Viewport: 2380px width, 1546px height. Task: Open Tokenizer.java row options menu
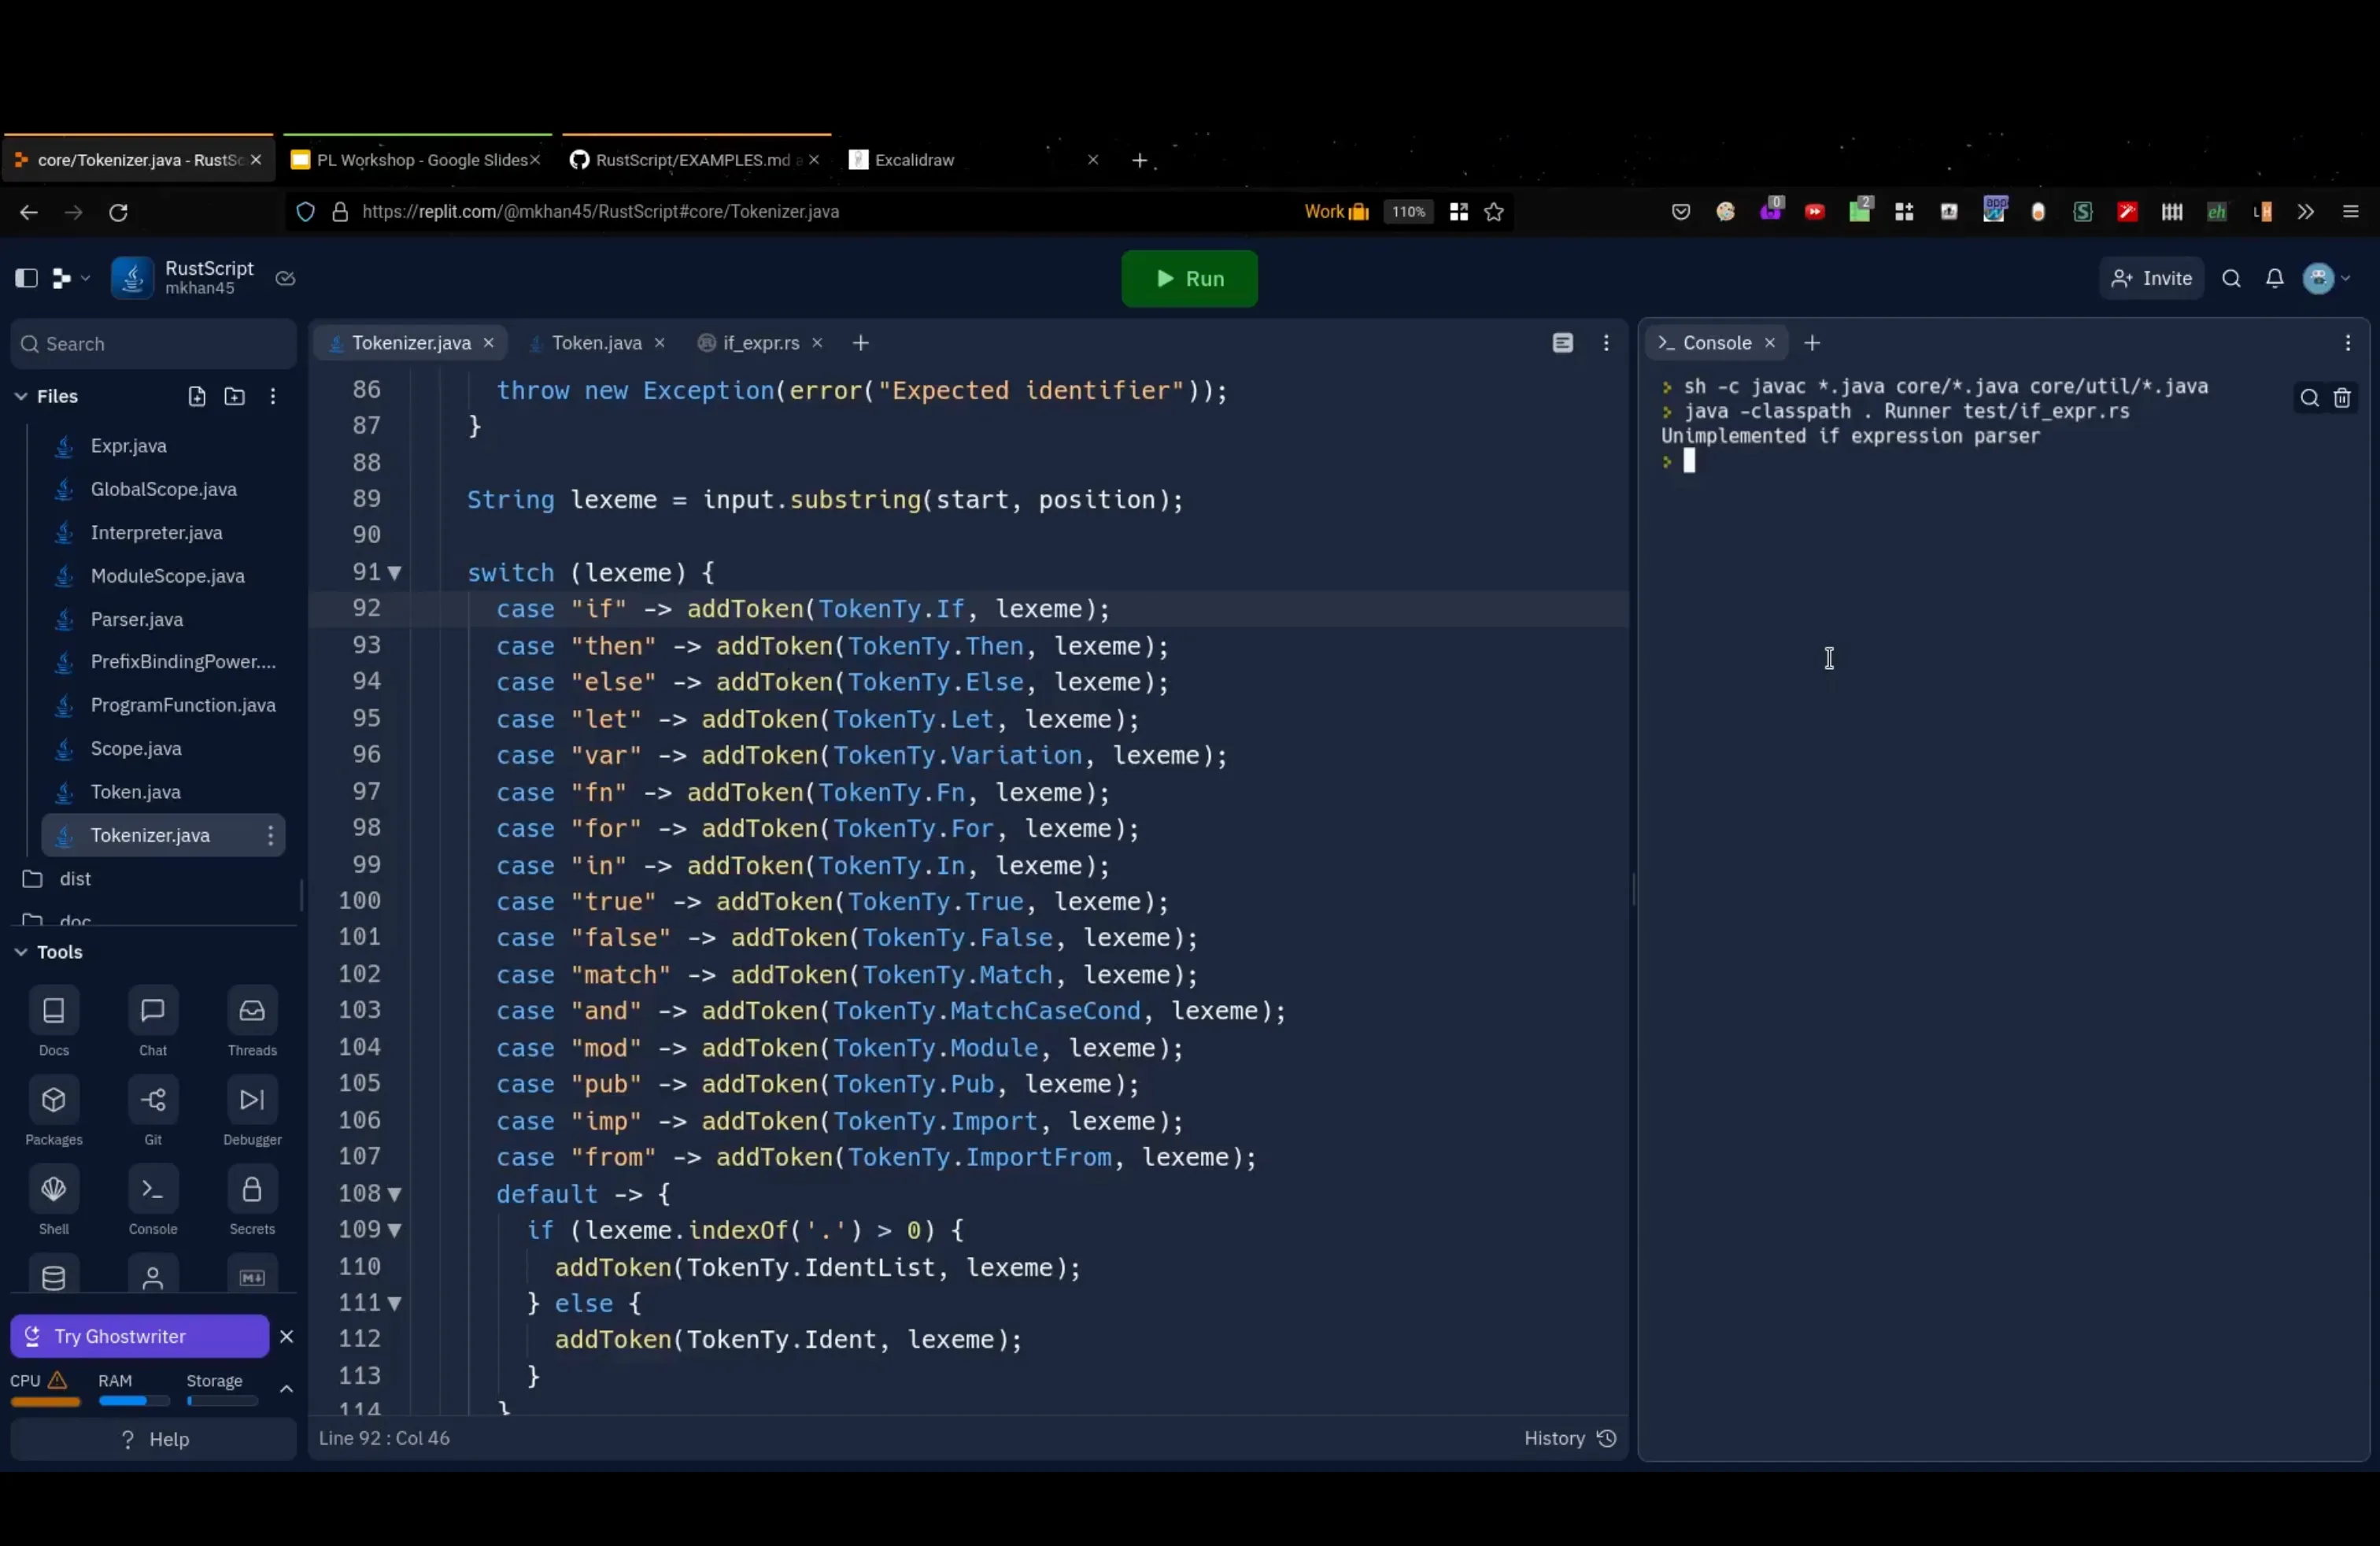coord(270,835)
